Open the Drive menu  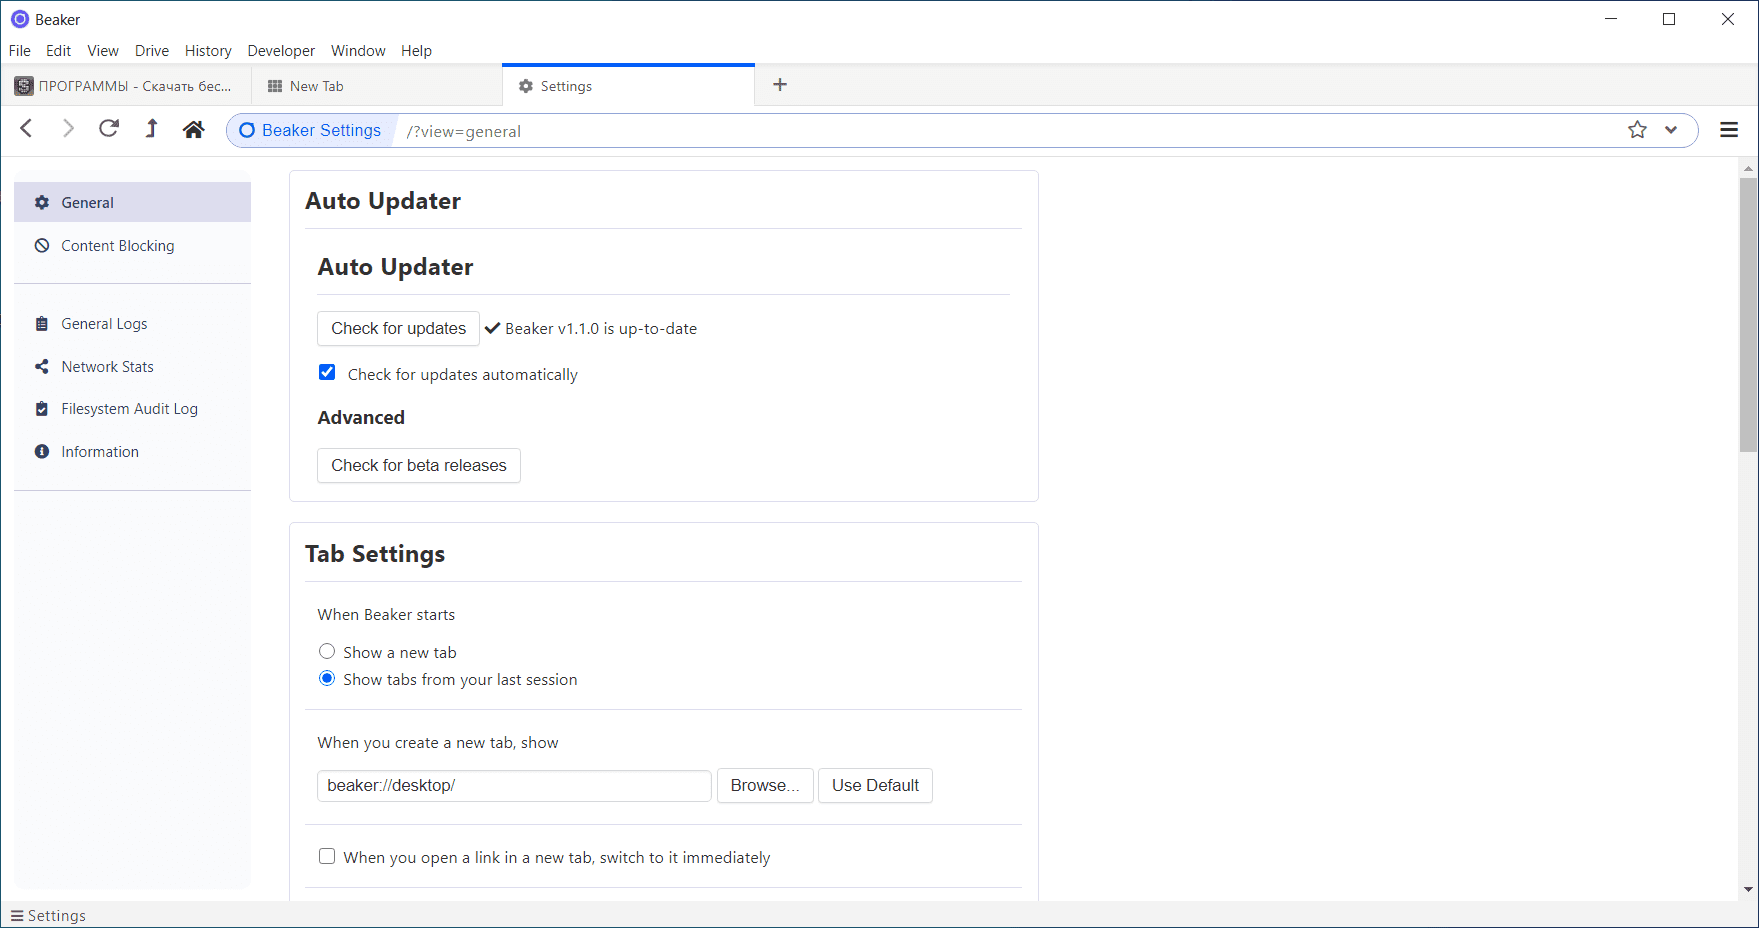coord(152,51)
